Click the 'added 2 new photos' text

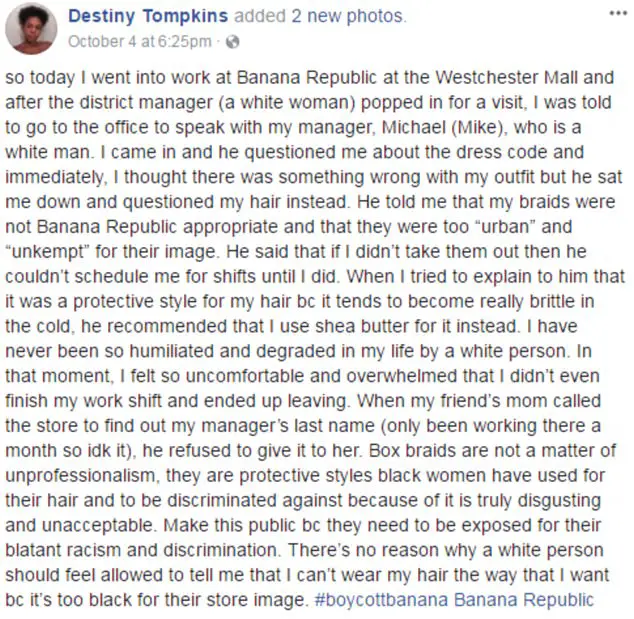(320, 16)
